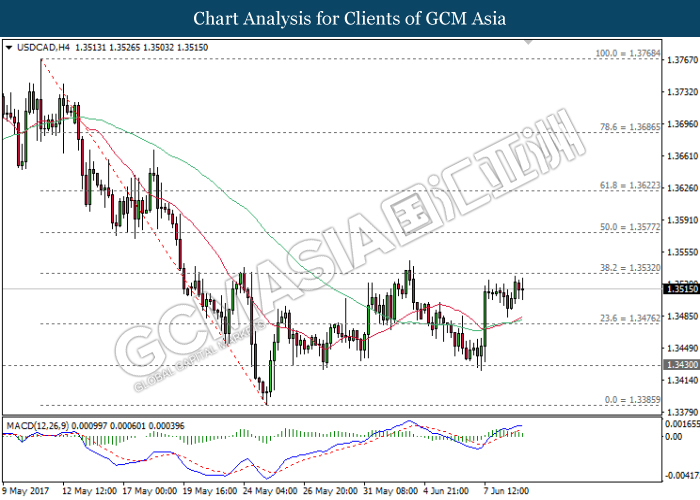Click the 19 May 16:00 time label

coord(210,491)
